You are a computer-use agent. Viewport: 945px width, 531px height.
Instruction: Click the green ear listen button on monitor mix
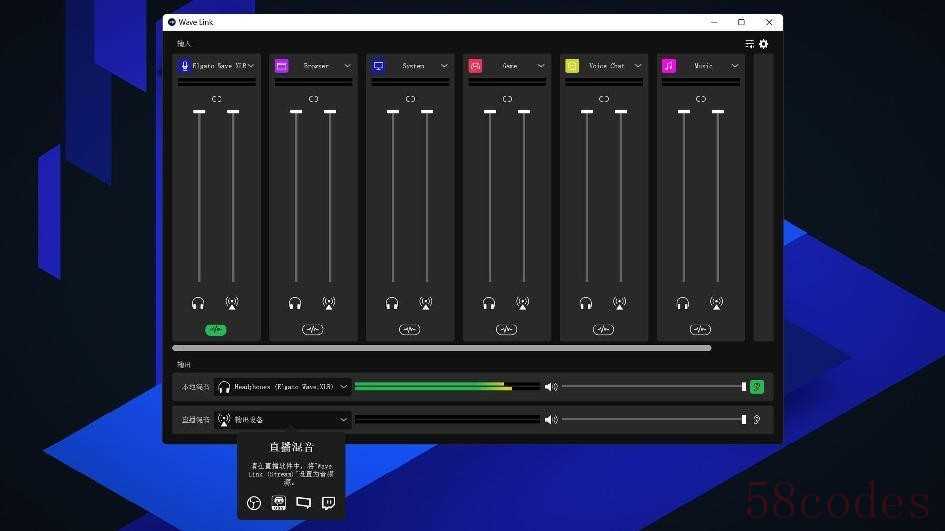757,387
